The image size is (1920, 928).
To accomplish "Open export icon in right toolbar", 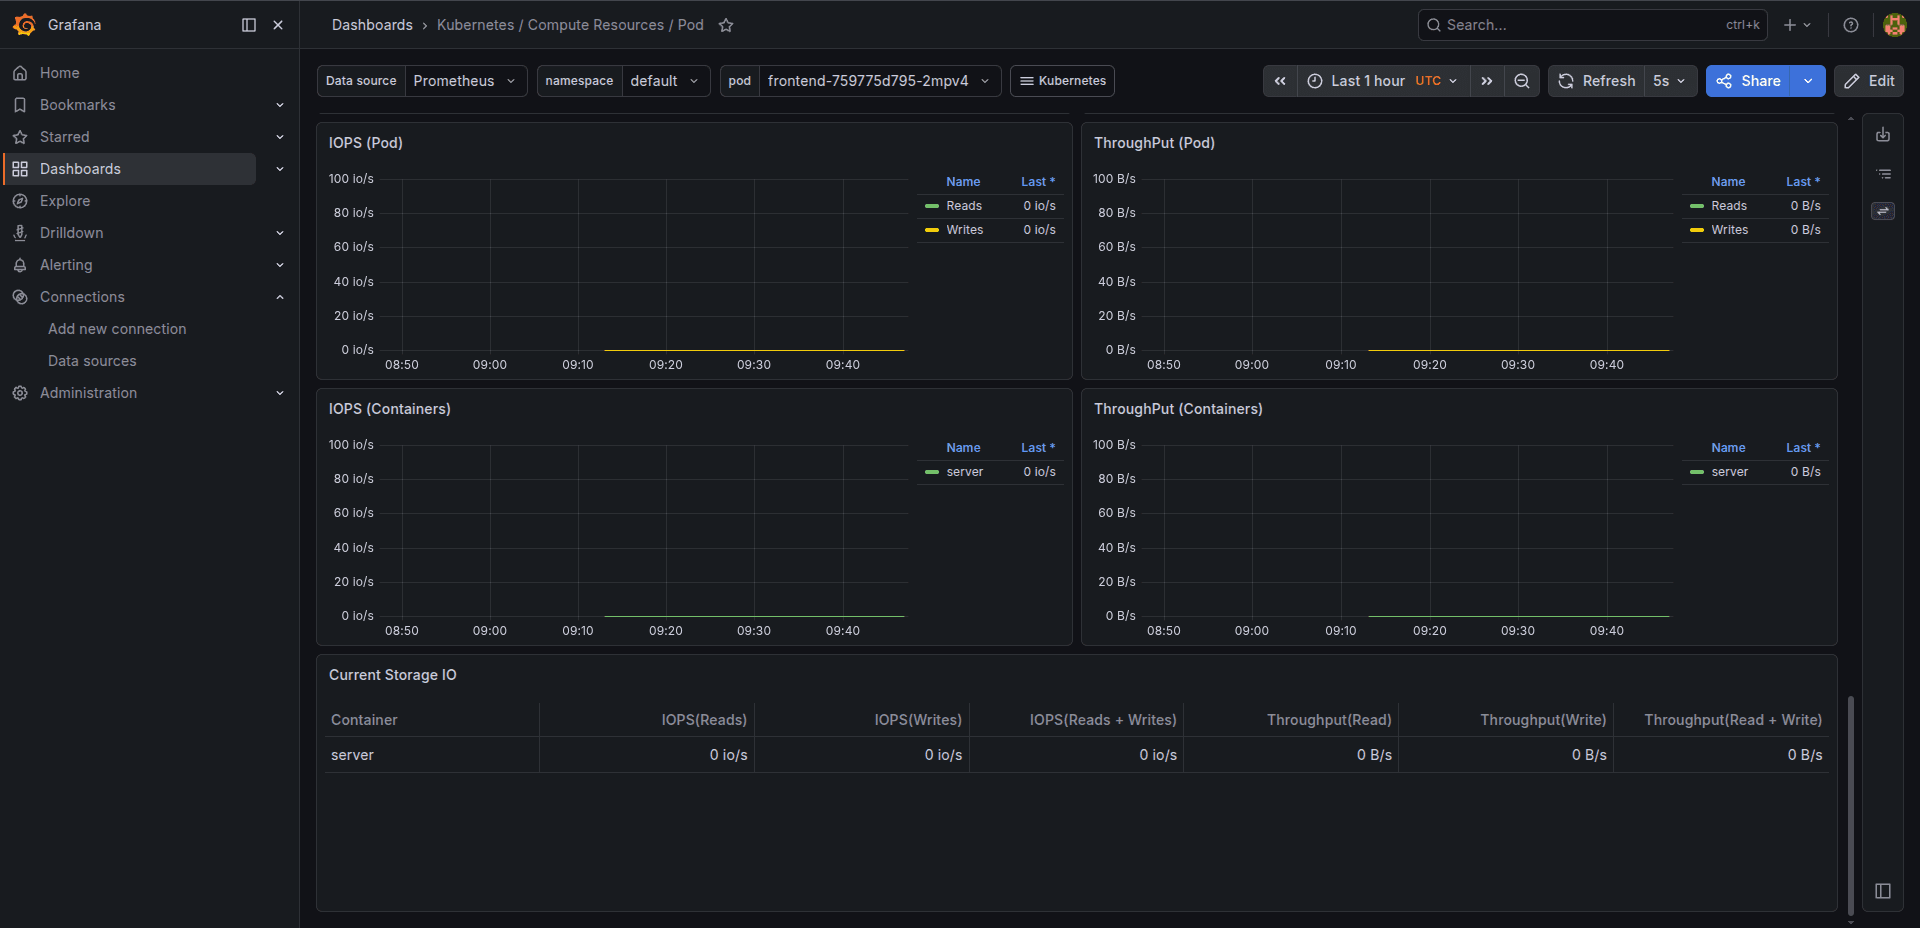I will pos(1883,135).
